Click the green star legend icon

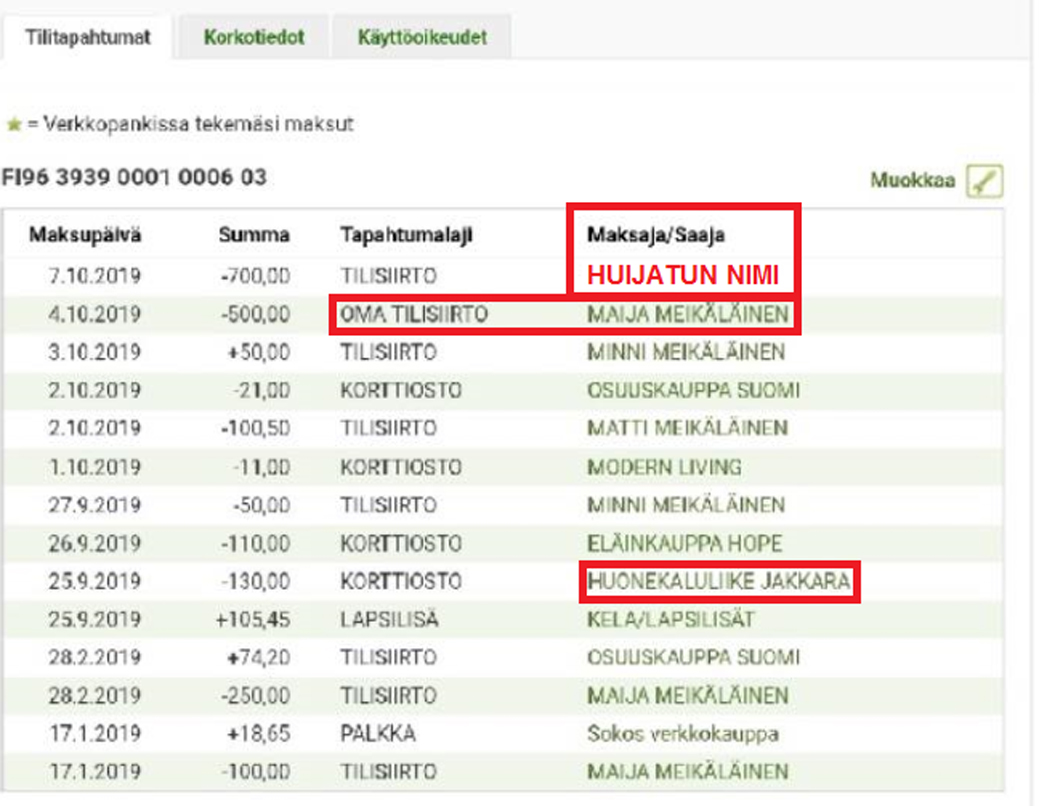(x=14, y=126)
